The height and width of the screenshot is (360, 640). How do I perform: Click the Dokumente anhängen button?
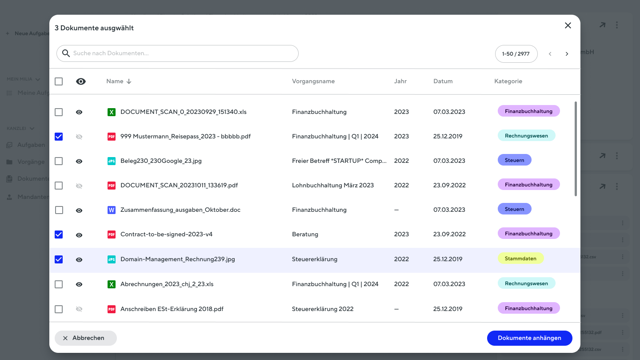[x=529, y=338]
